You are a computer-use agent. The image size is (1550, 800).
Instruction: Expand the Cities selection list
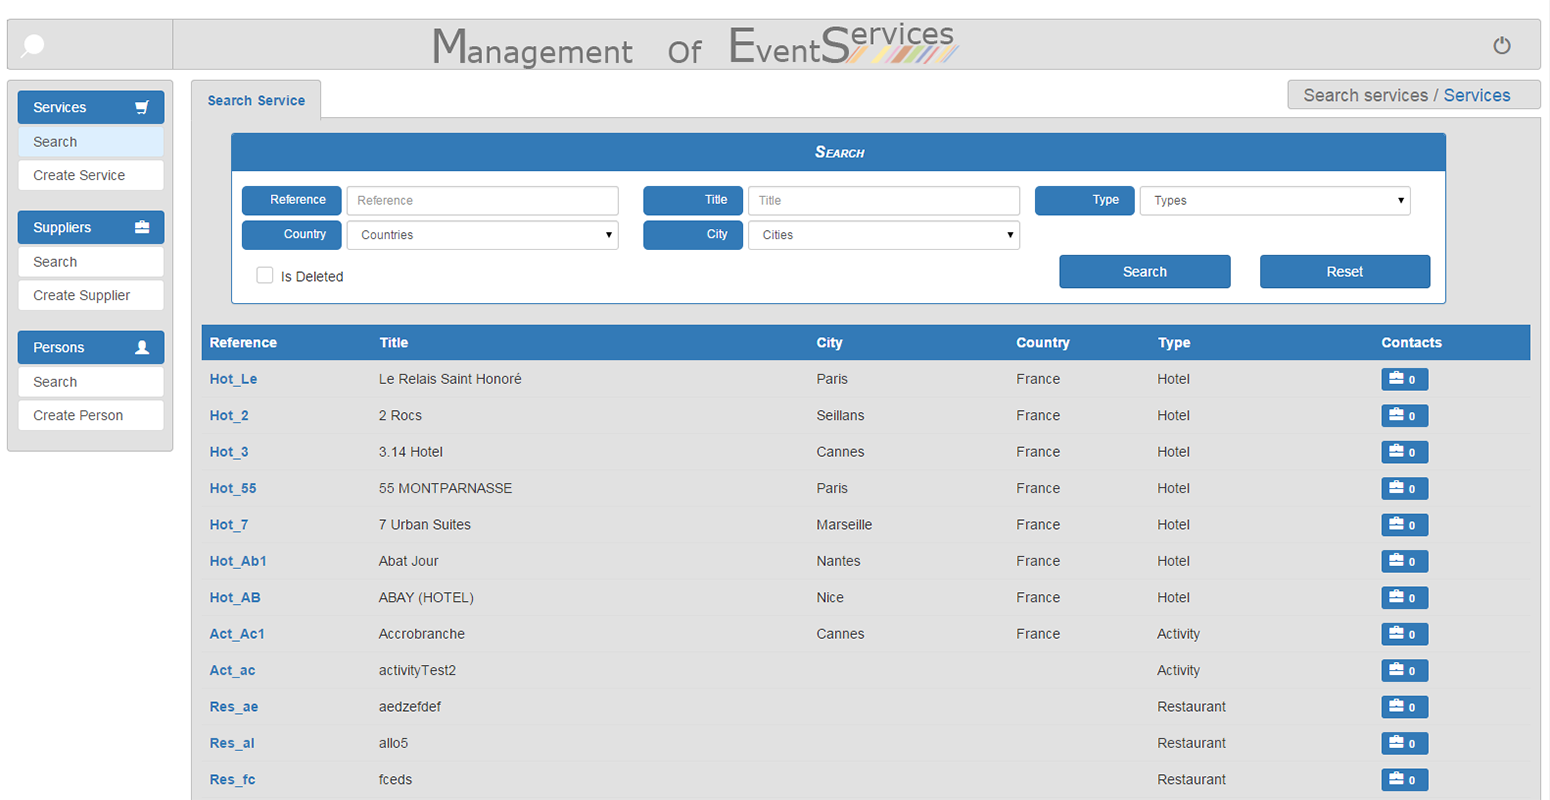[884, 235]
